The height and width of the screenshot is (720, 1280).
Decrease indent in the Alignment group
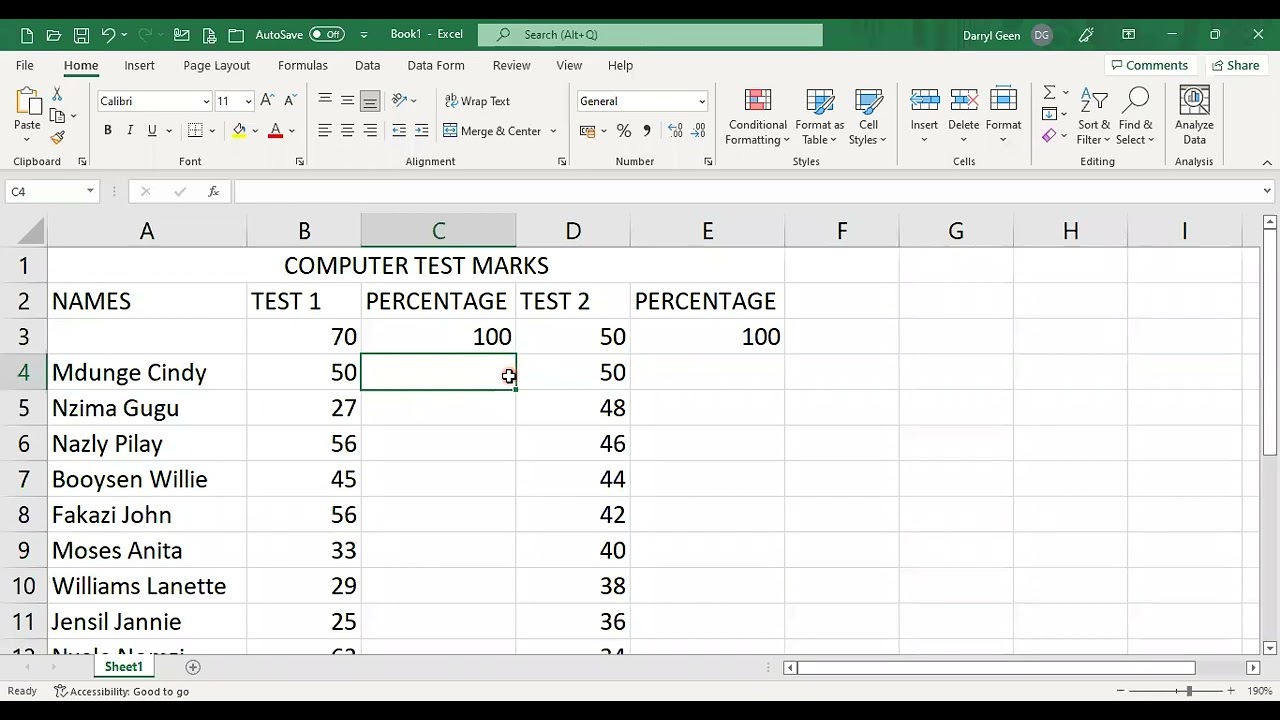click(x=399, y=131)
